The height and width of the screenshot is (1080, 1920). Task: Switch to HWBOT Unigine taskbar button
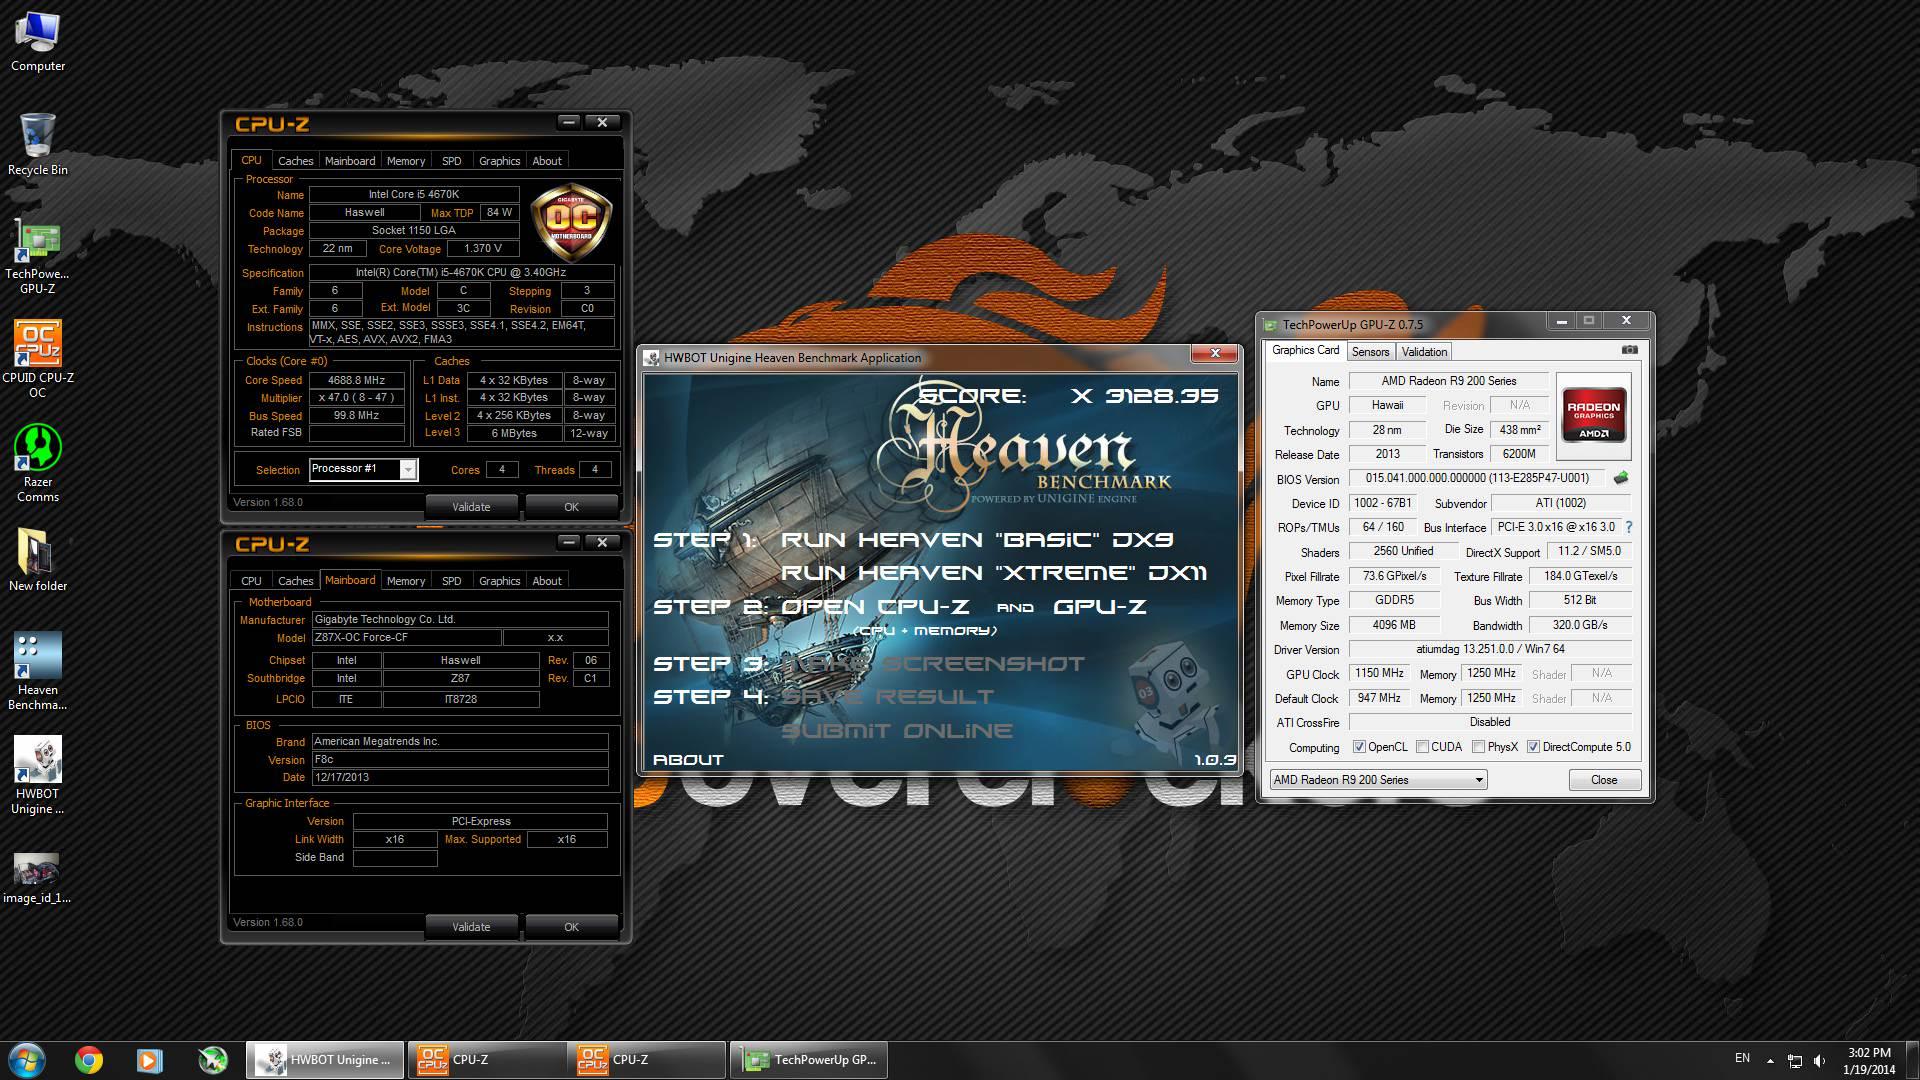point(326,1060)
